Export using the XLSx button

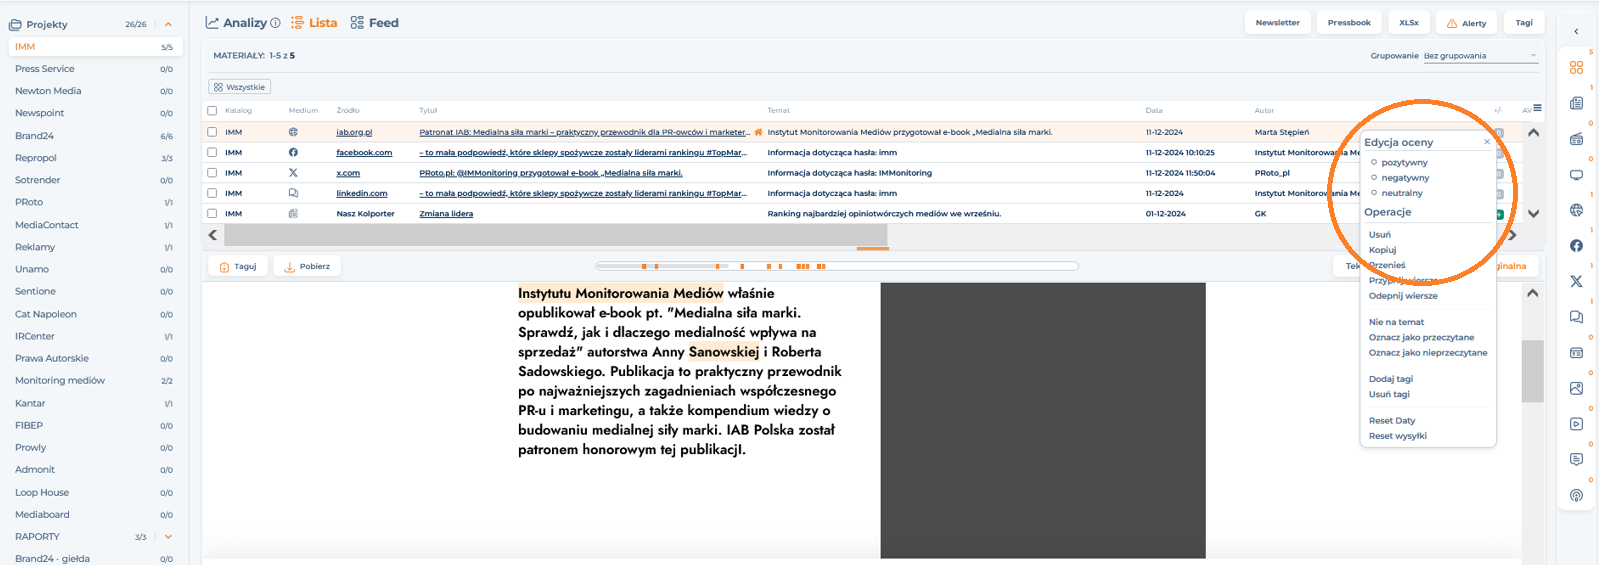click(x=1408, y=22)
